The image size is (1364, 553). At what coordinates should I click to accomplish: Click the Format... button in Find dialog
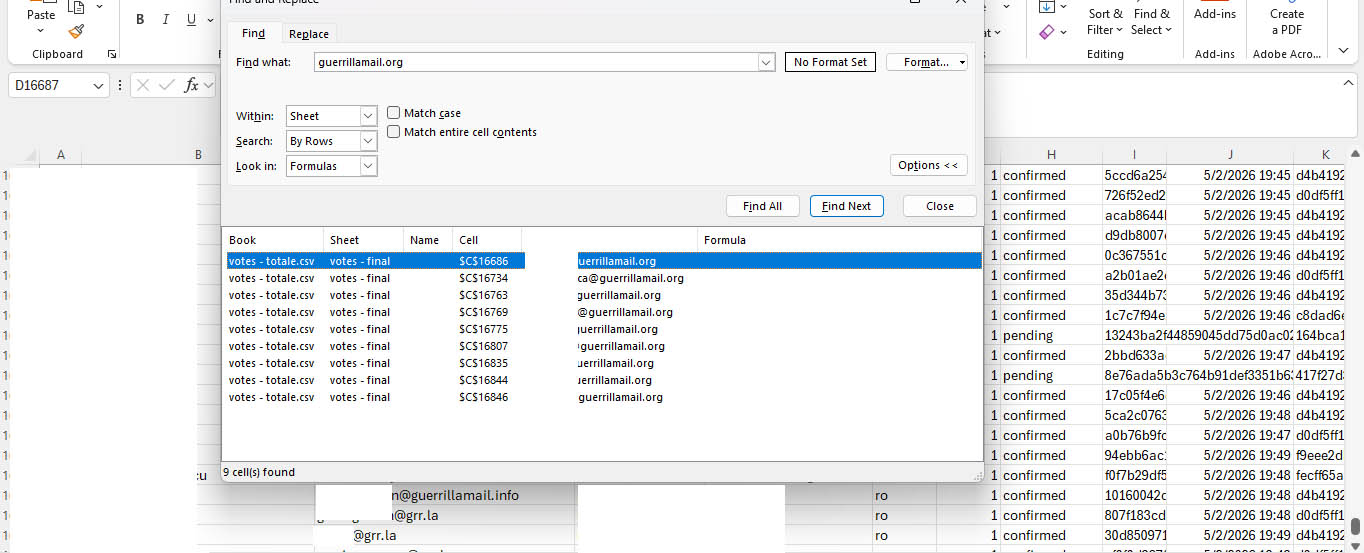pyautogui.click(x=927, y=62)
